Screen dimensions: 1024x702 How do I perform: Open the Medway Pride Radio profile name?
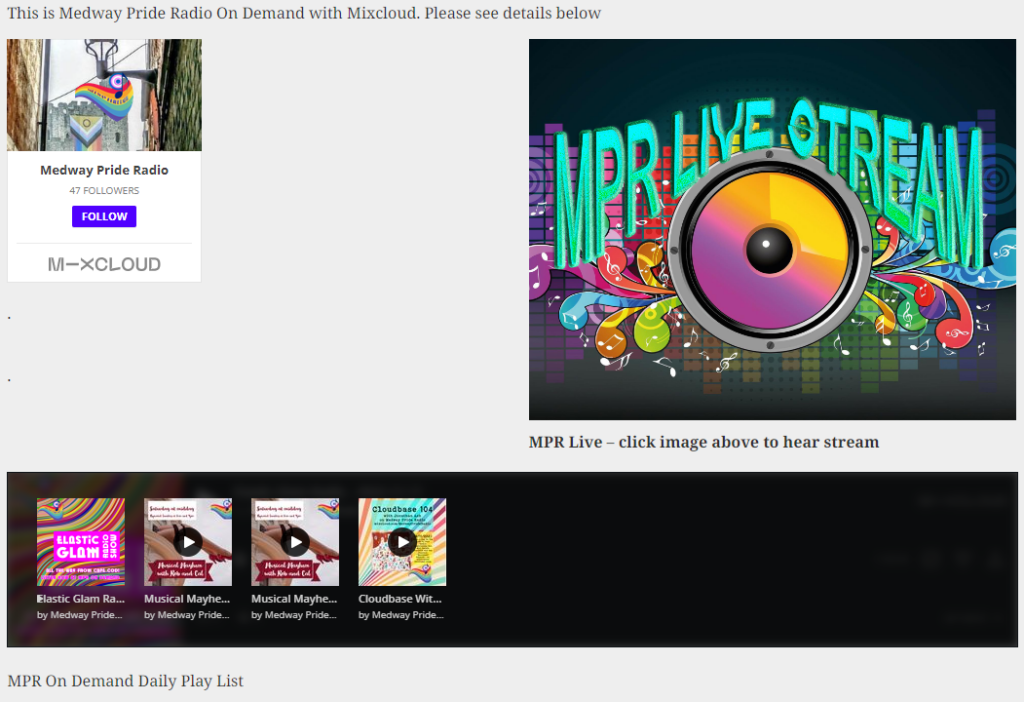[104, 170]
